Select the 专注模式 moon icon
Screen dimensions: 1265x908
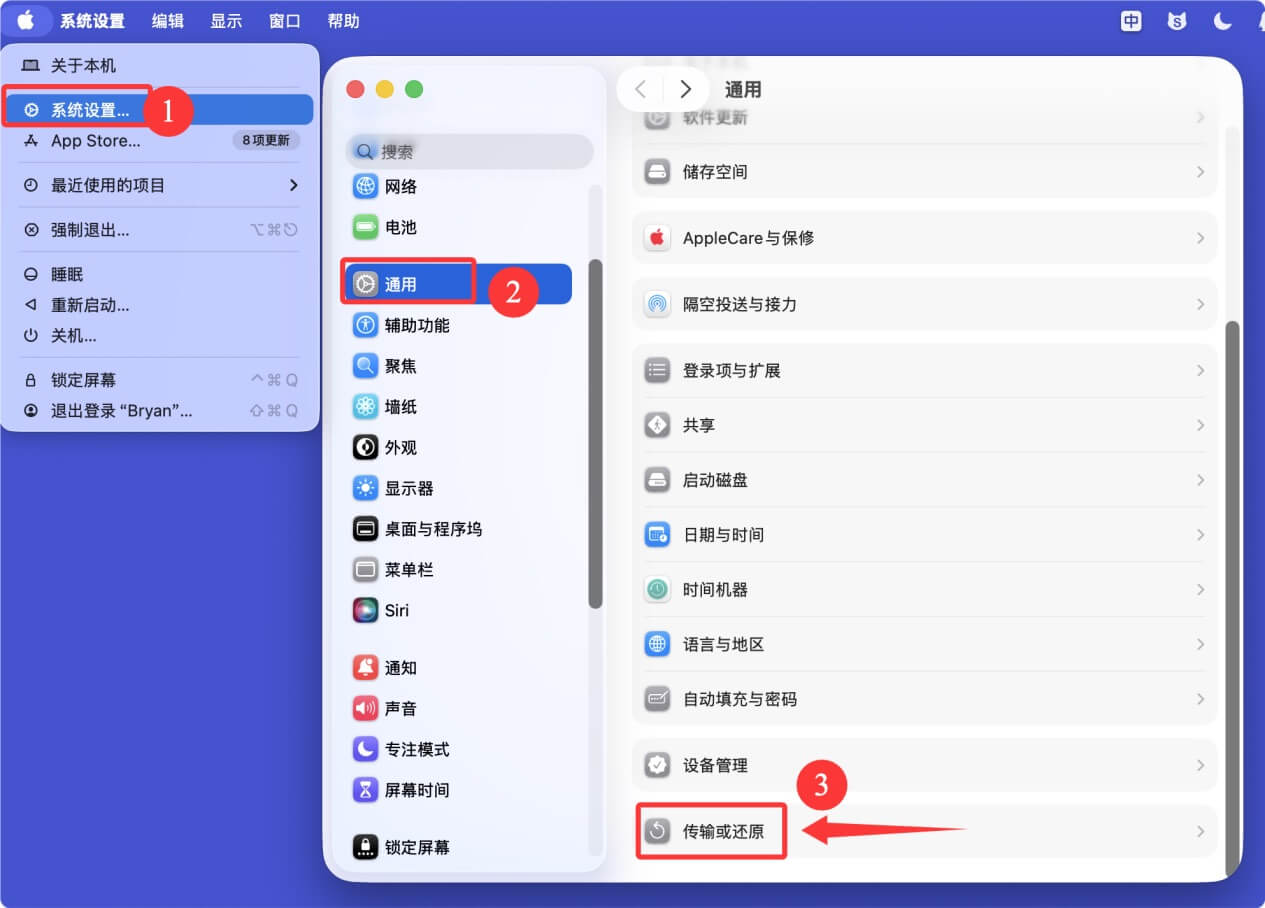click(x=366, y=749)
